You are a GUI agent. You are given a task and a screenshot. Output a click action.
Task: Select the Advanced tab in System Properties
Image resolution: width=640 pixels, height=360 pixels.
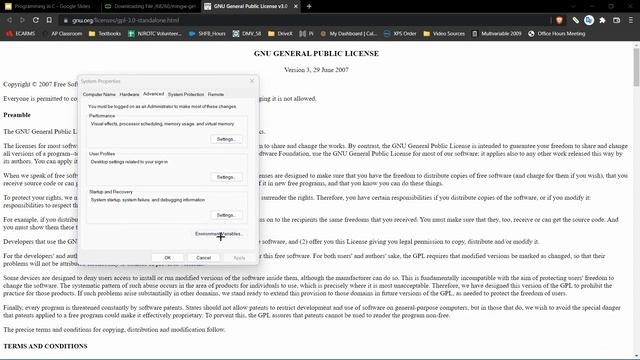click(153, 94)
